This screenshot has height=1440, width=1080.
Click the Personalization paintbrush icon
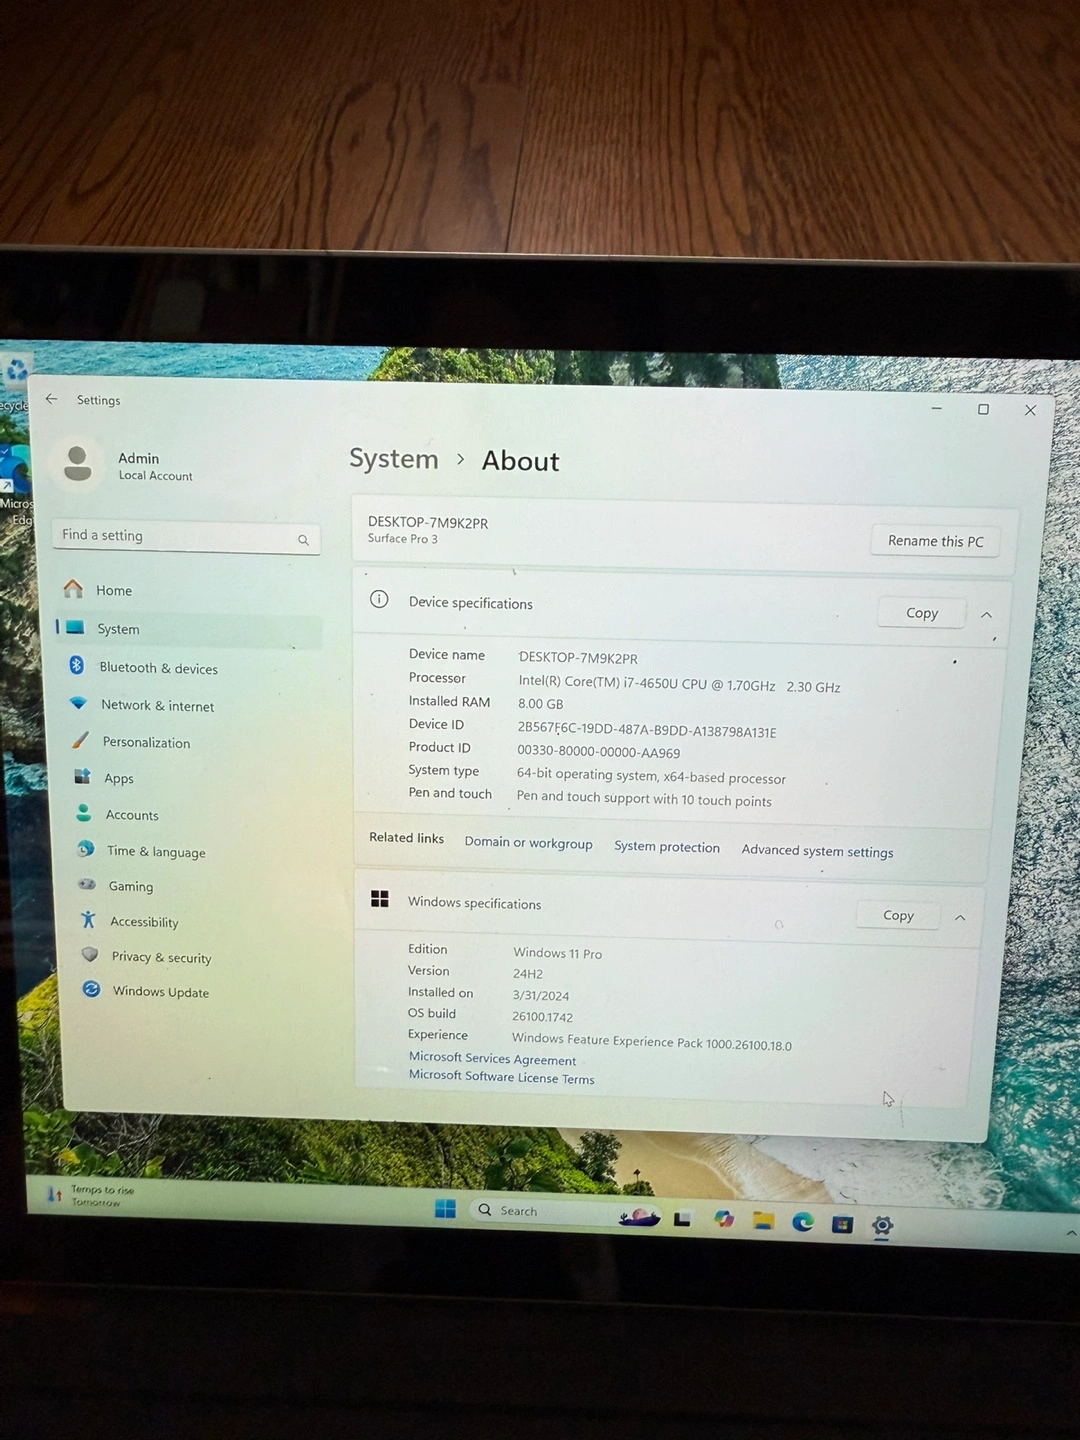tap(80, 740)
